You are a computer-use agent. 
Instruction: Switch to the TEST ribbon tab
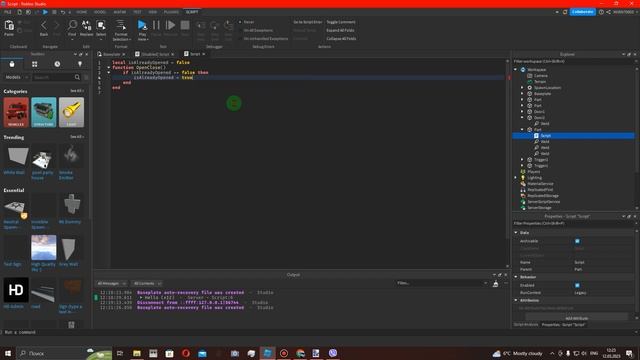point(137,12)
